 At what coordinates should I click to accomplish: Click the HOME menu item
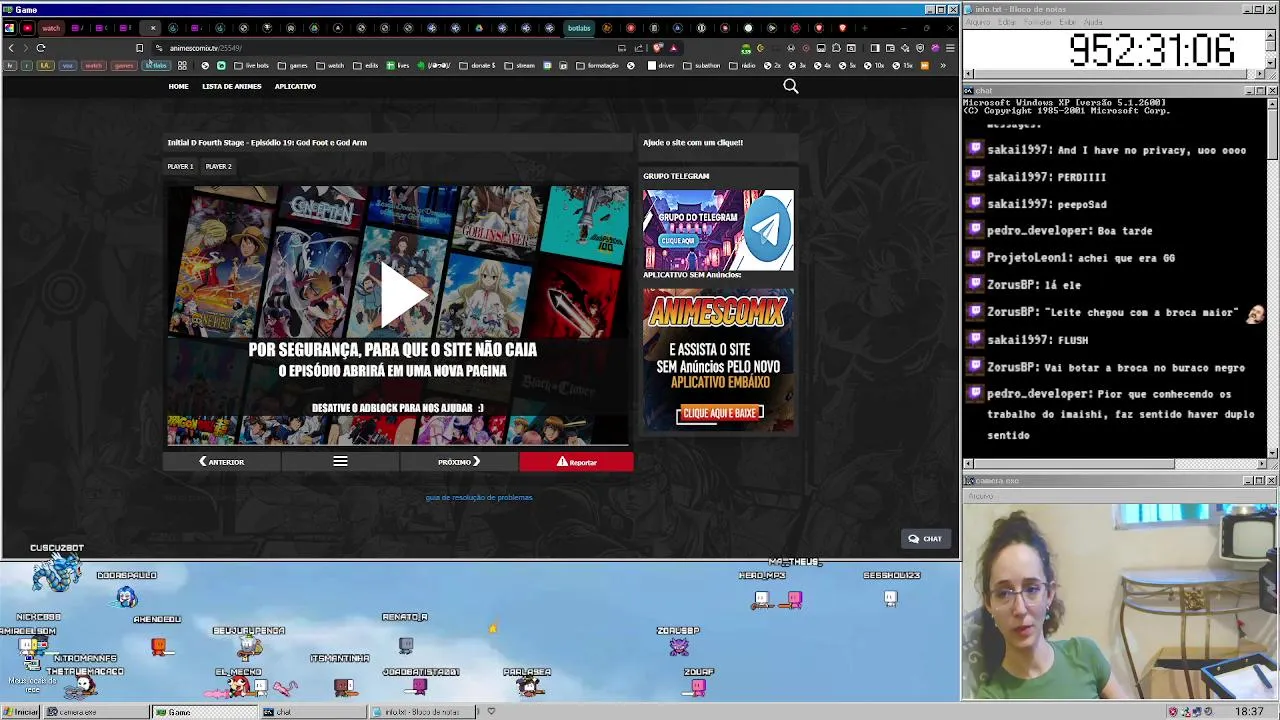click(178, 87)
